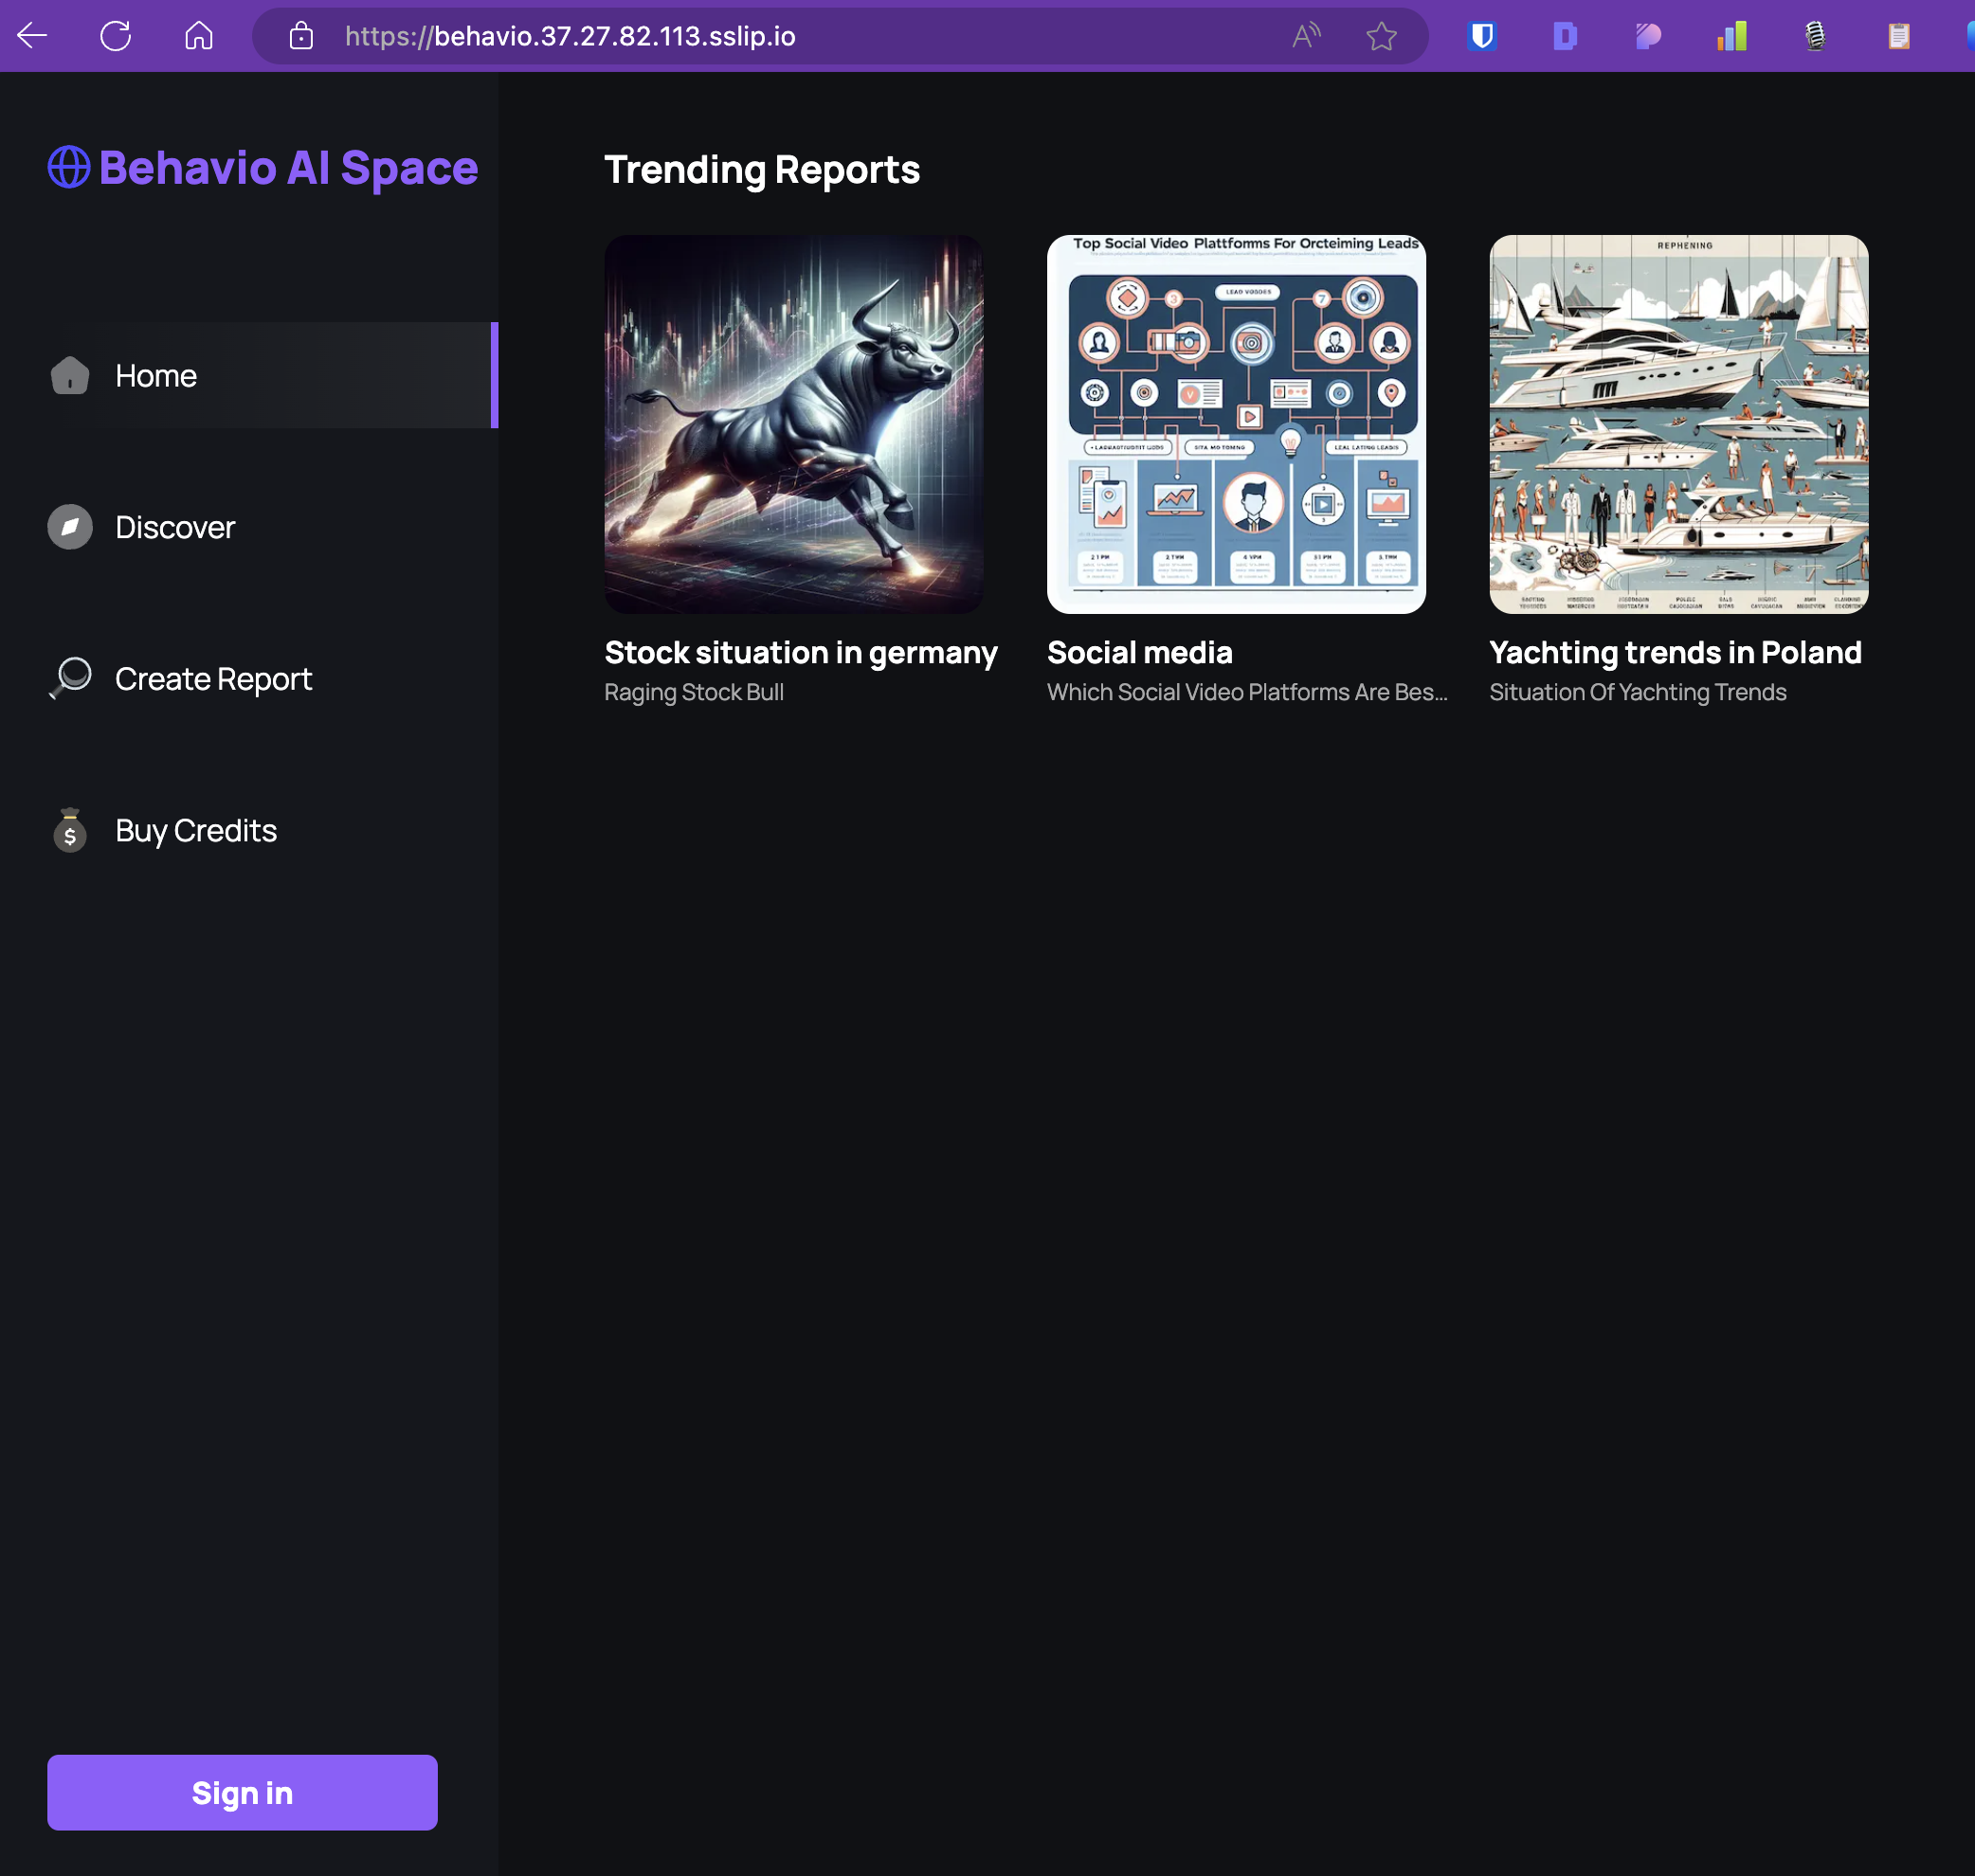1975x1876 pixels.
Task: Click the read aloud icon in the address bar
Action: (1306, 36)
